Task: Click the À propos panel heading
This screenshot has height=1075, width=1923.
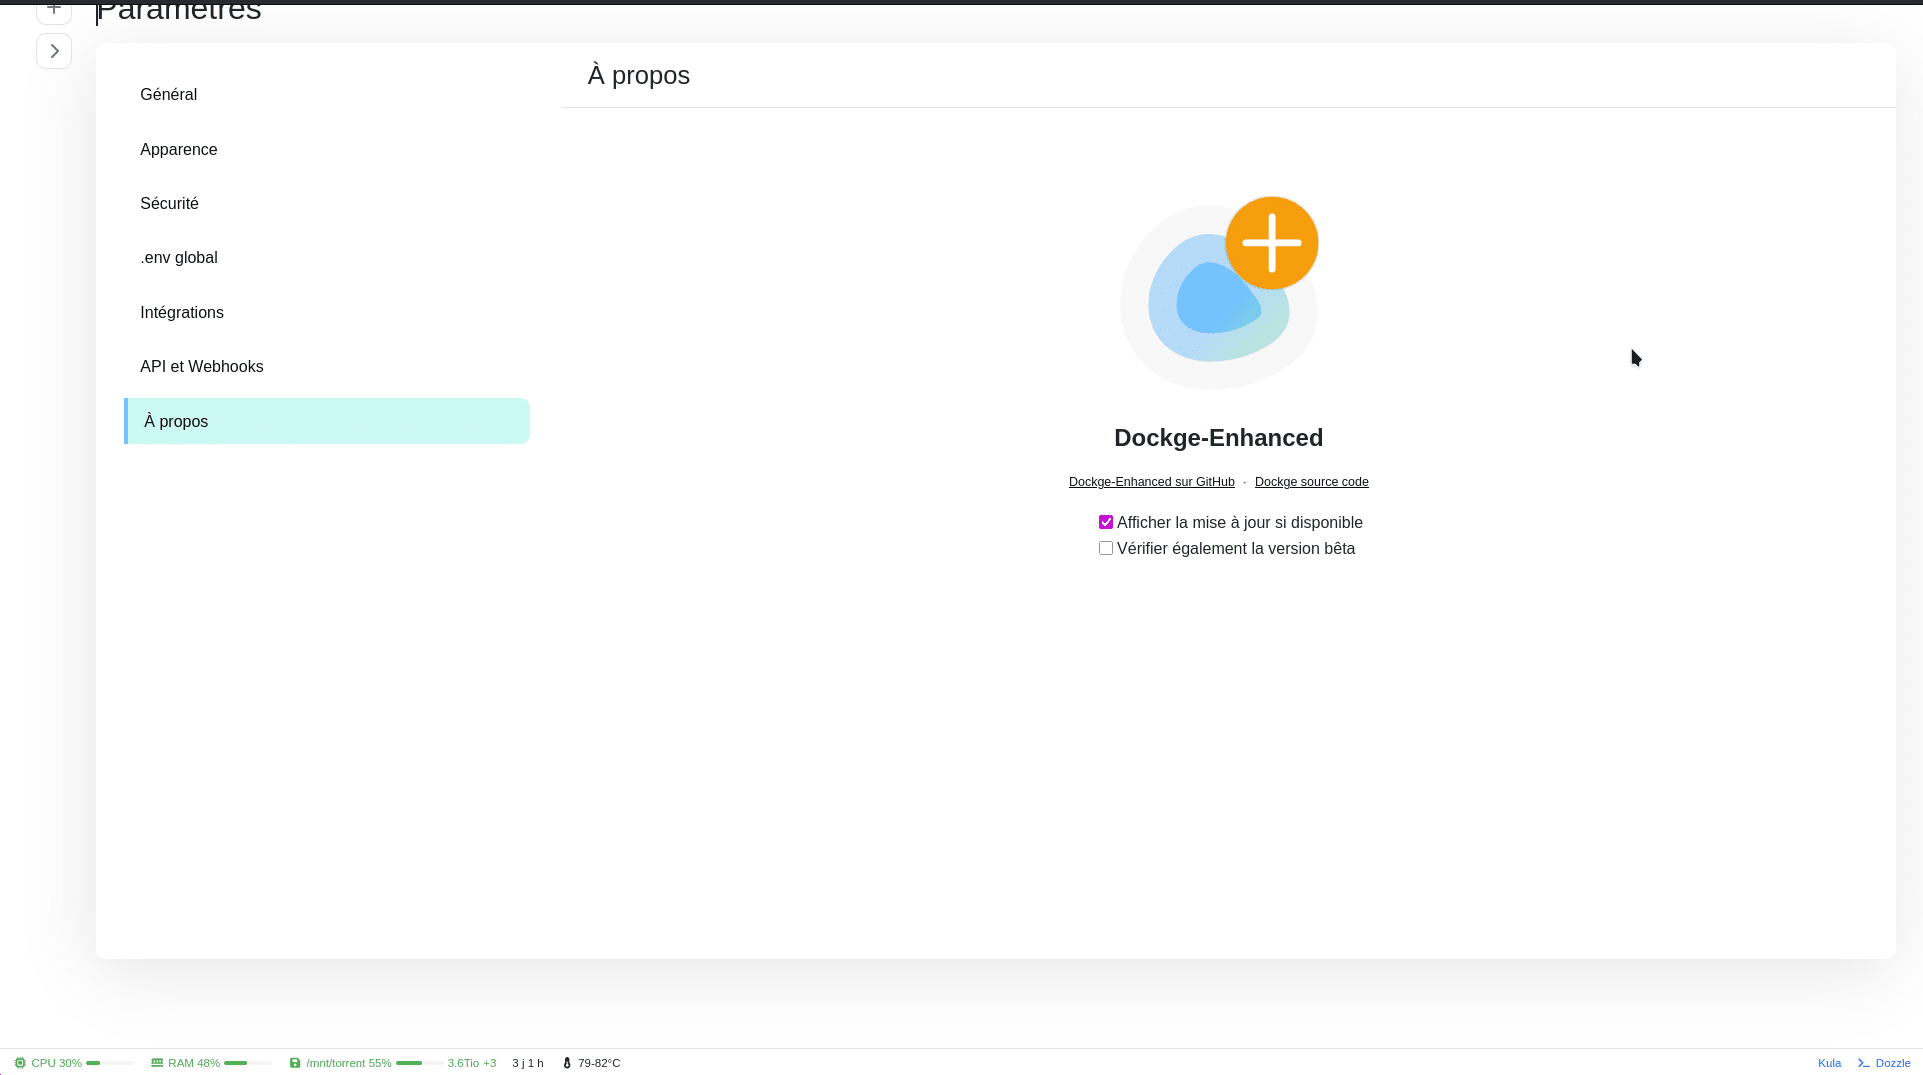Action: coord(639,76)
